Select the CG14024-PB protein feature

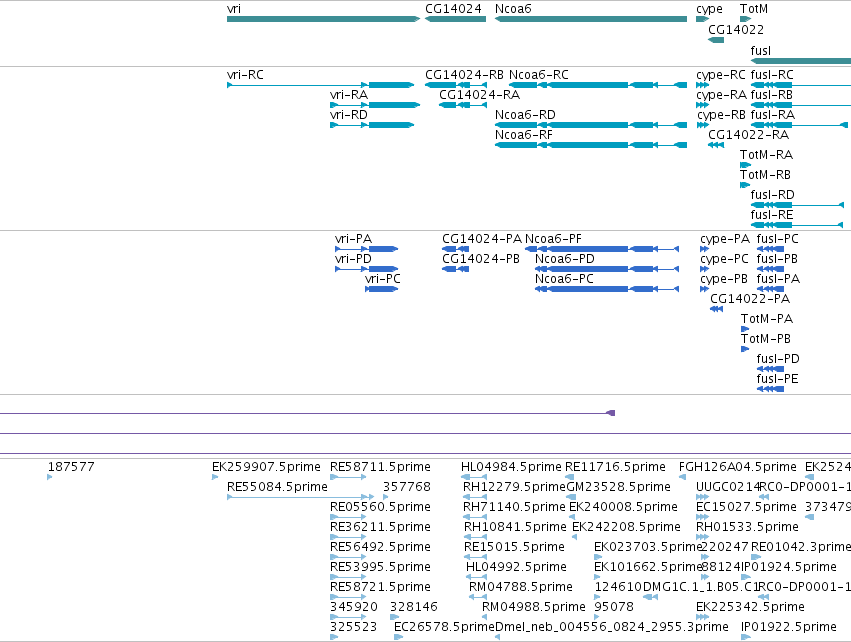(455, 269)
